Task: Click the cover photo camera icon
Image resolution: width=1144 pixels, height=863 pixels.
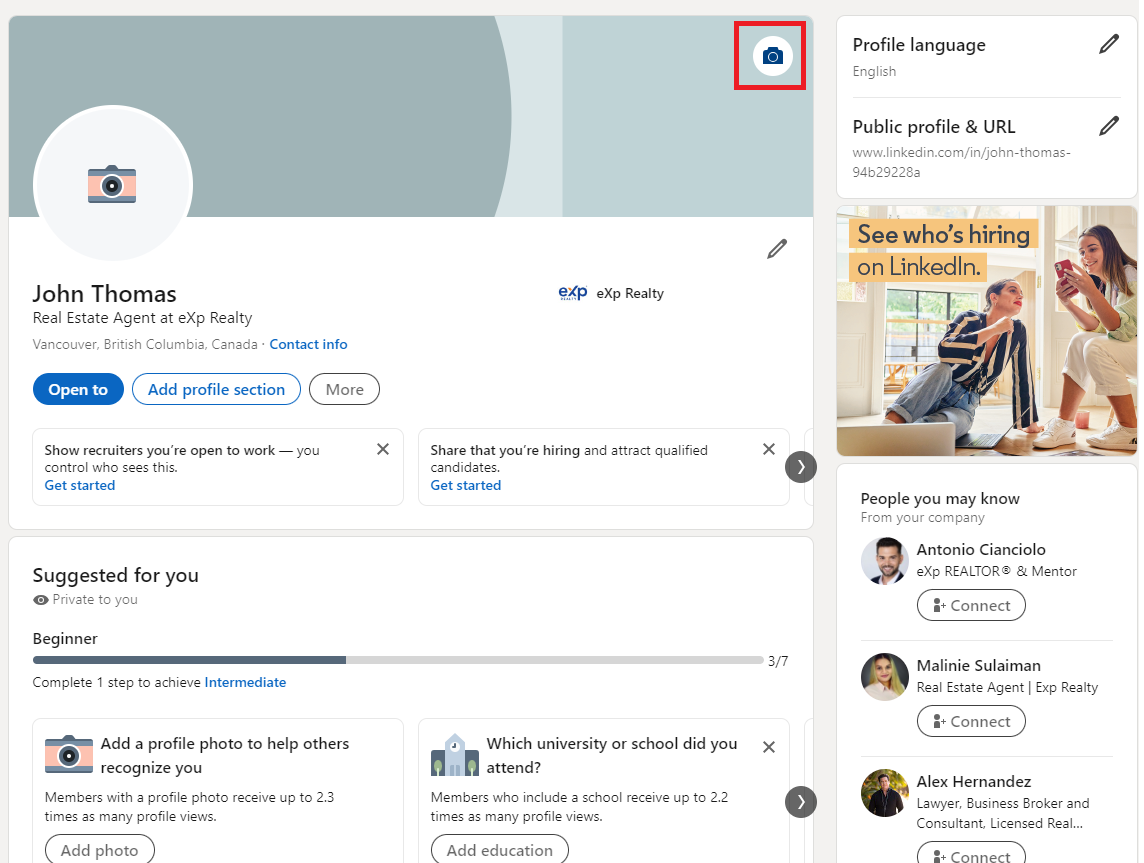Action: coord(771,56)
